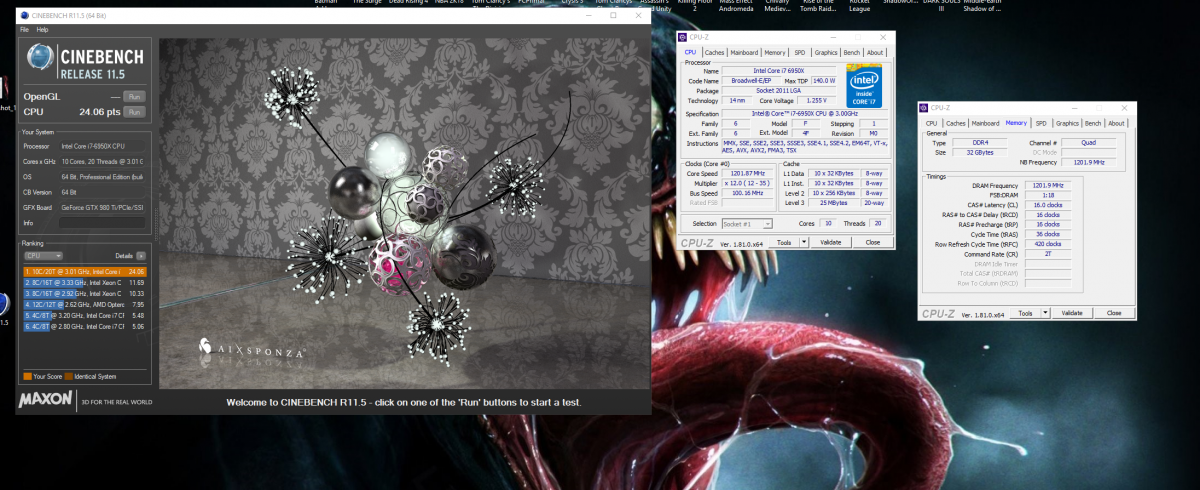Switch to Graphics tab in CPU-tab CPU-Z window
Screen dimensions: 1200x490
point(826,52)
